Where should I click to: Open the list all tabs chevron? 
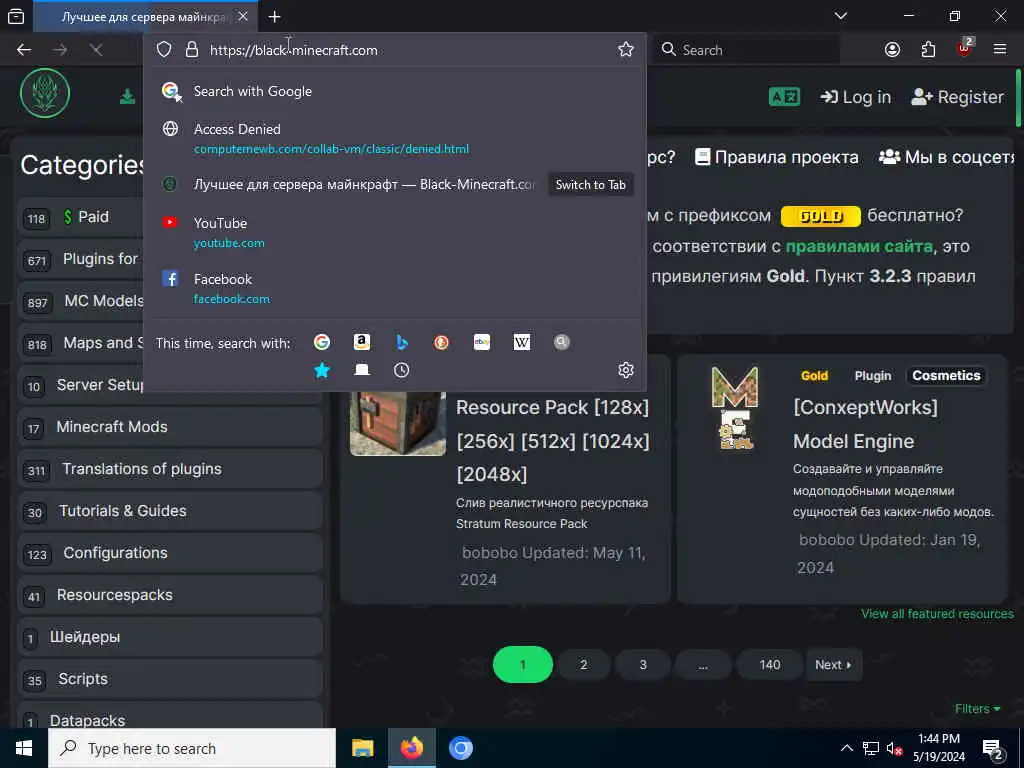tap(841, 16)
